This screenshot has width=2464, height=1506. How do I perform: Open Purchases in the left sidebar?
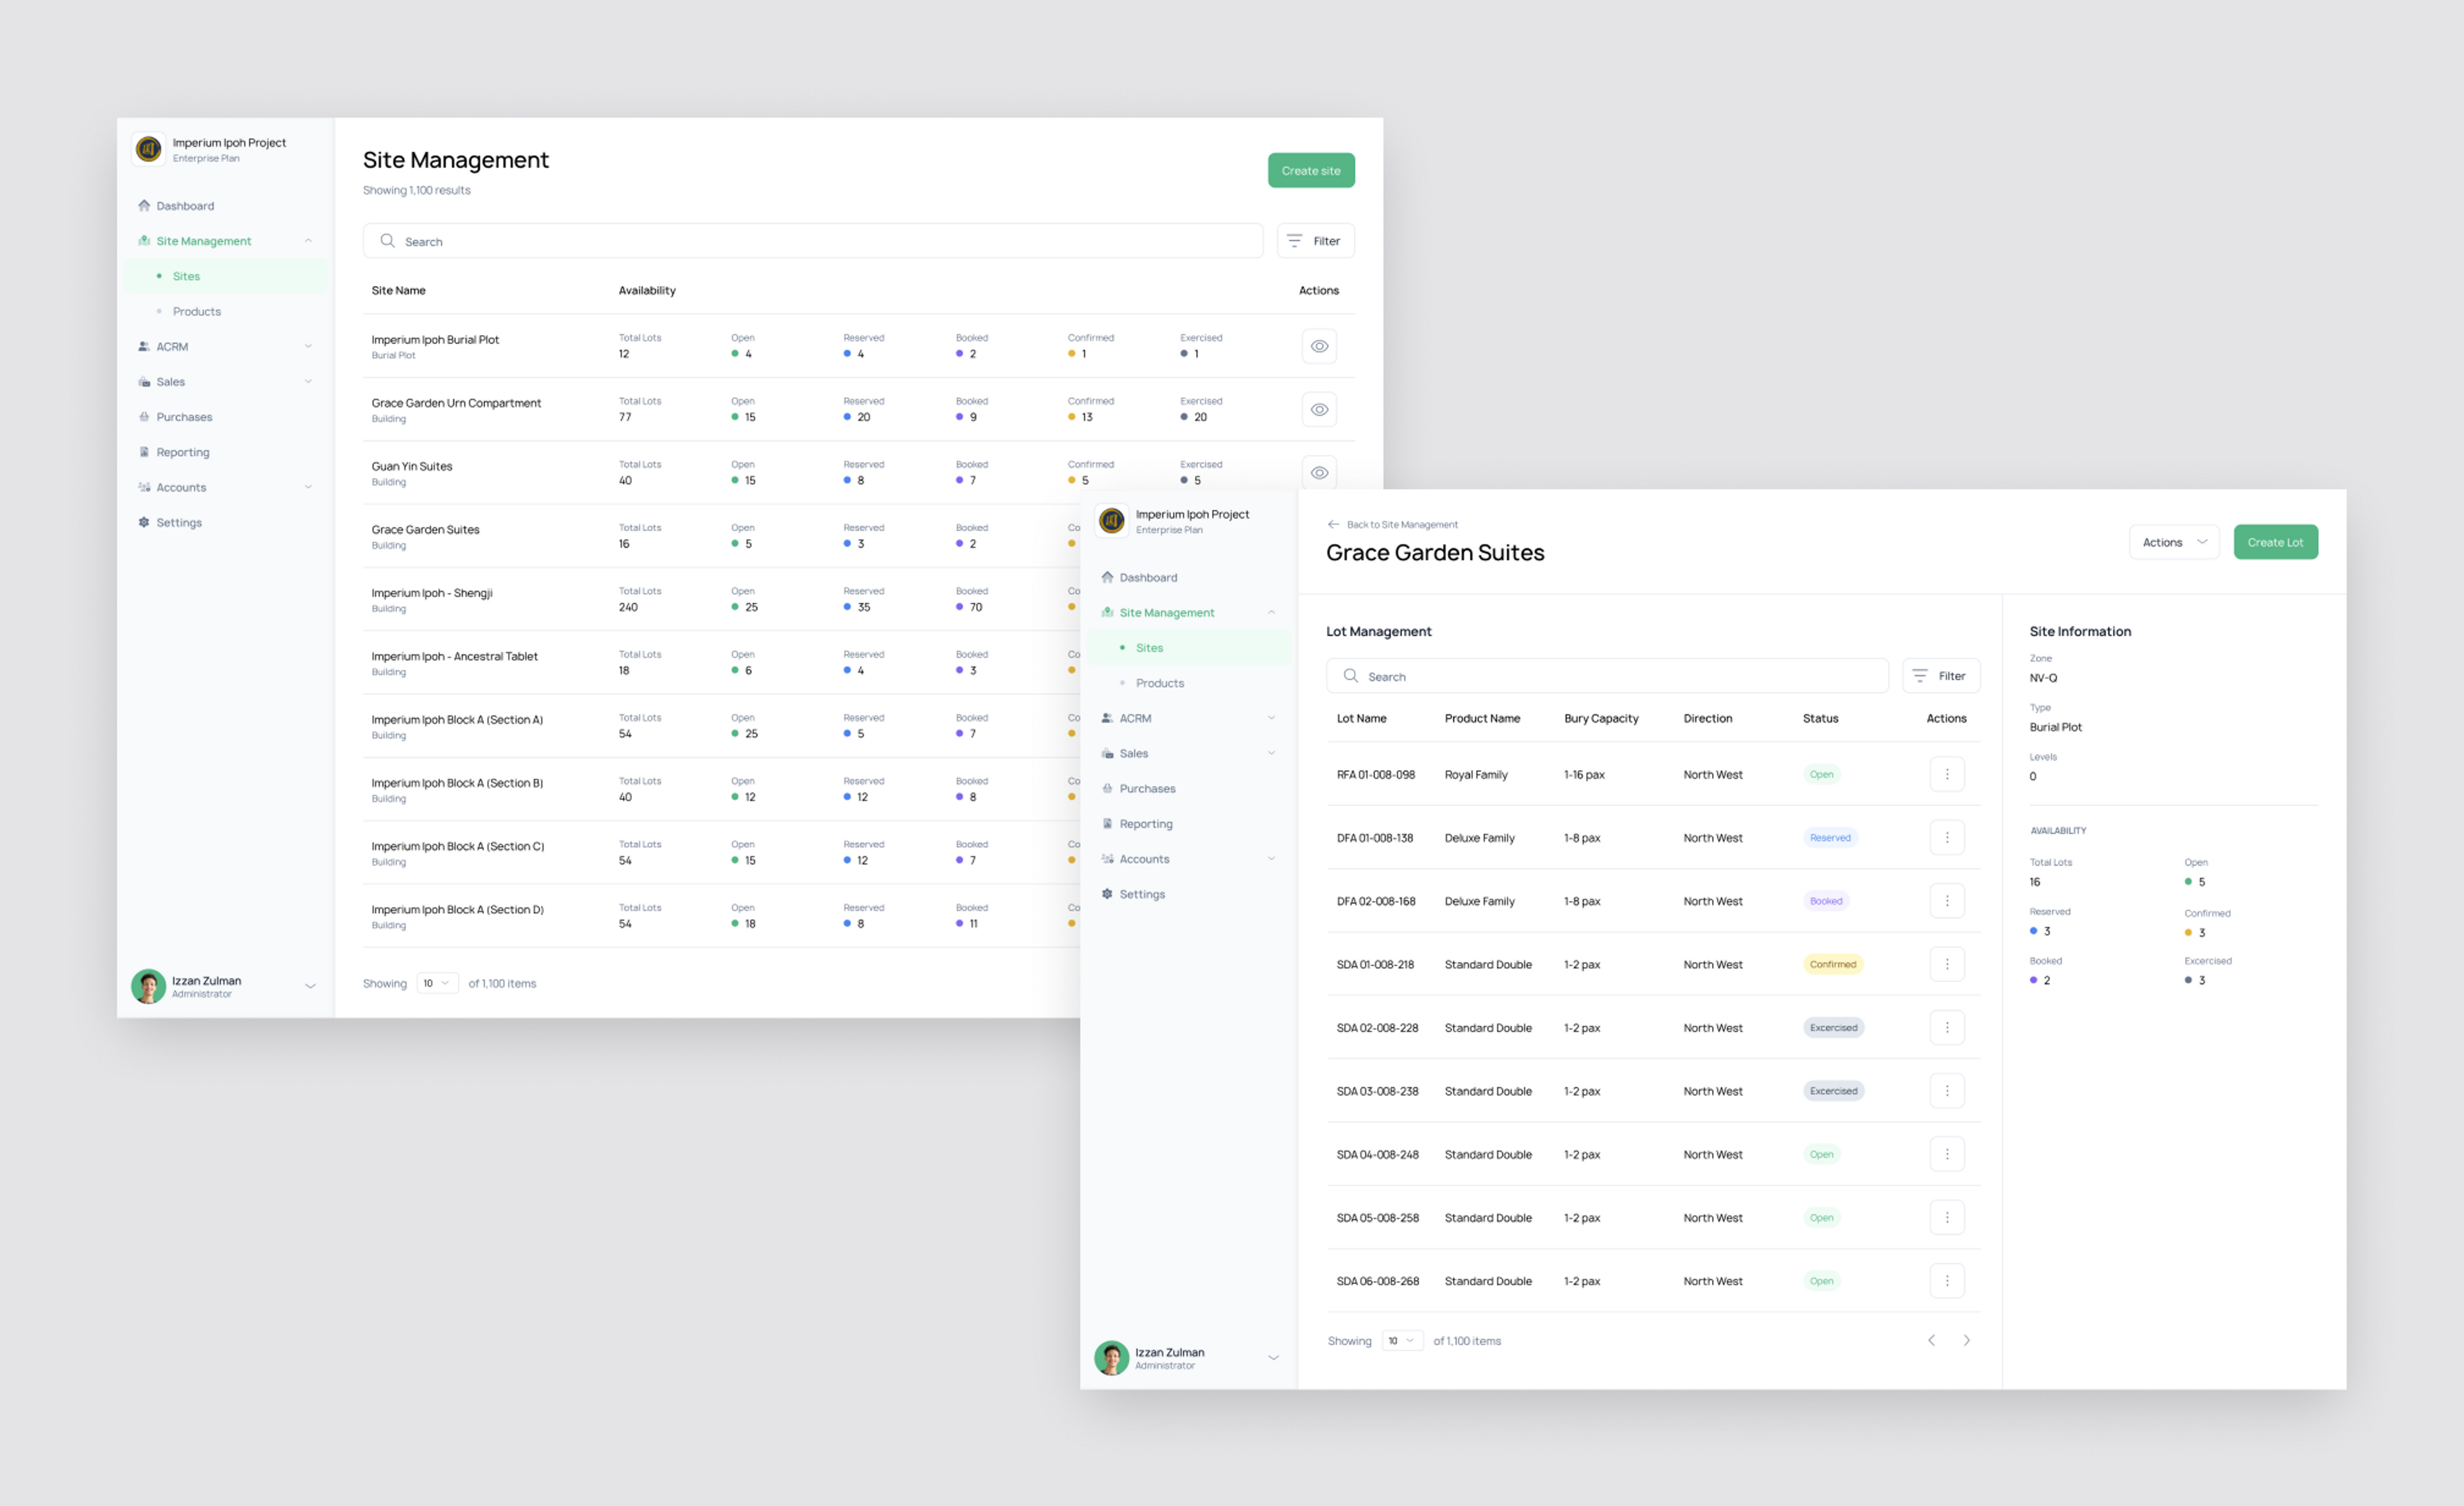[184, 417]
